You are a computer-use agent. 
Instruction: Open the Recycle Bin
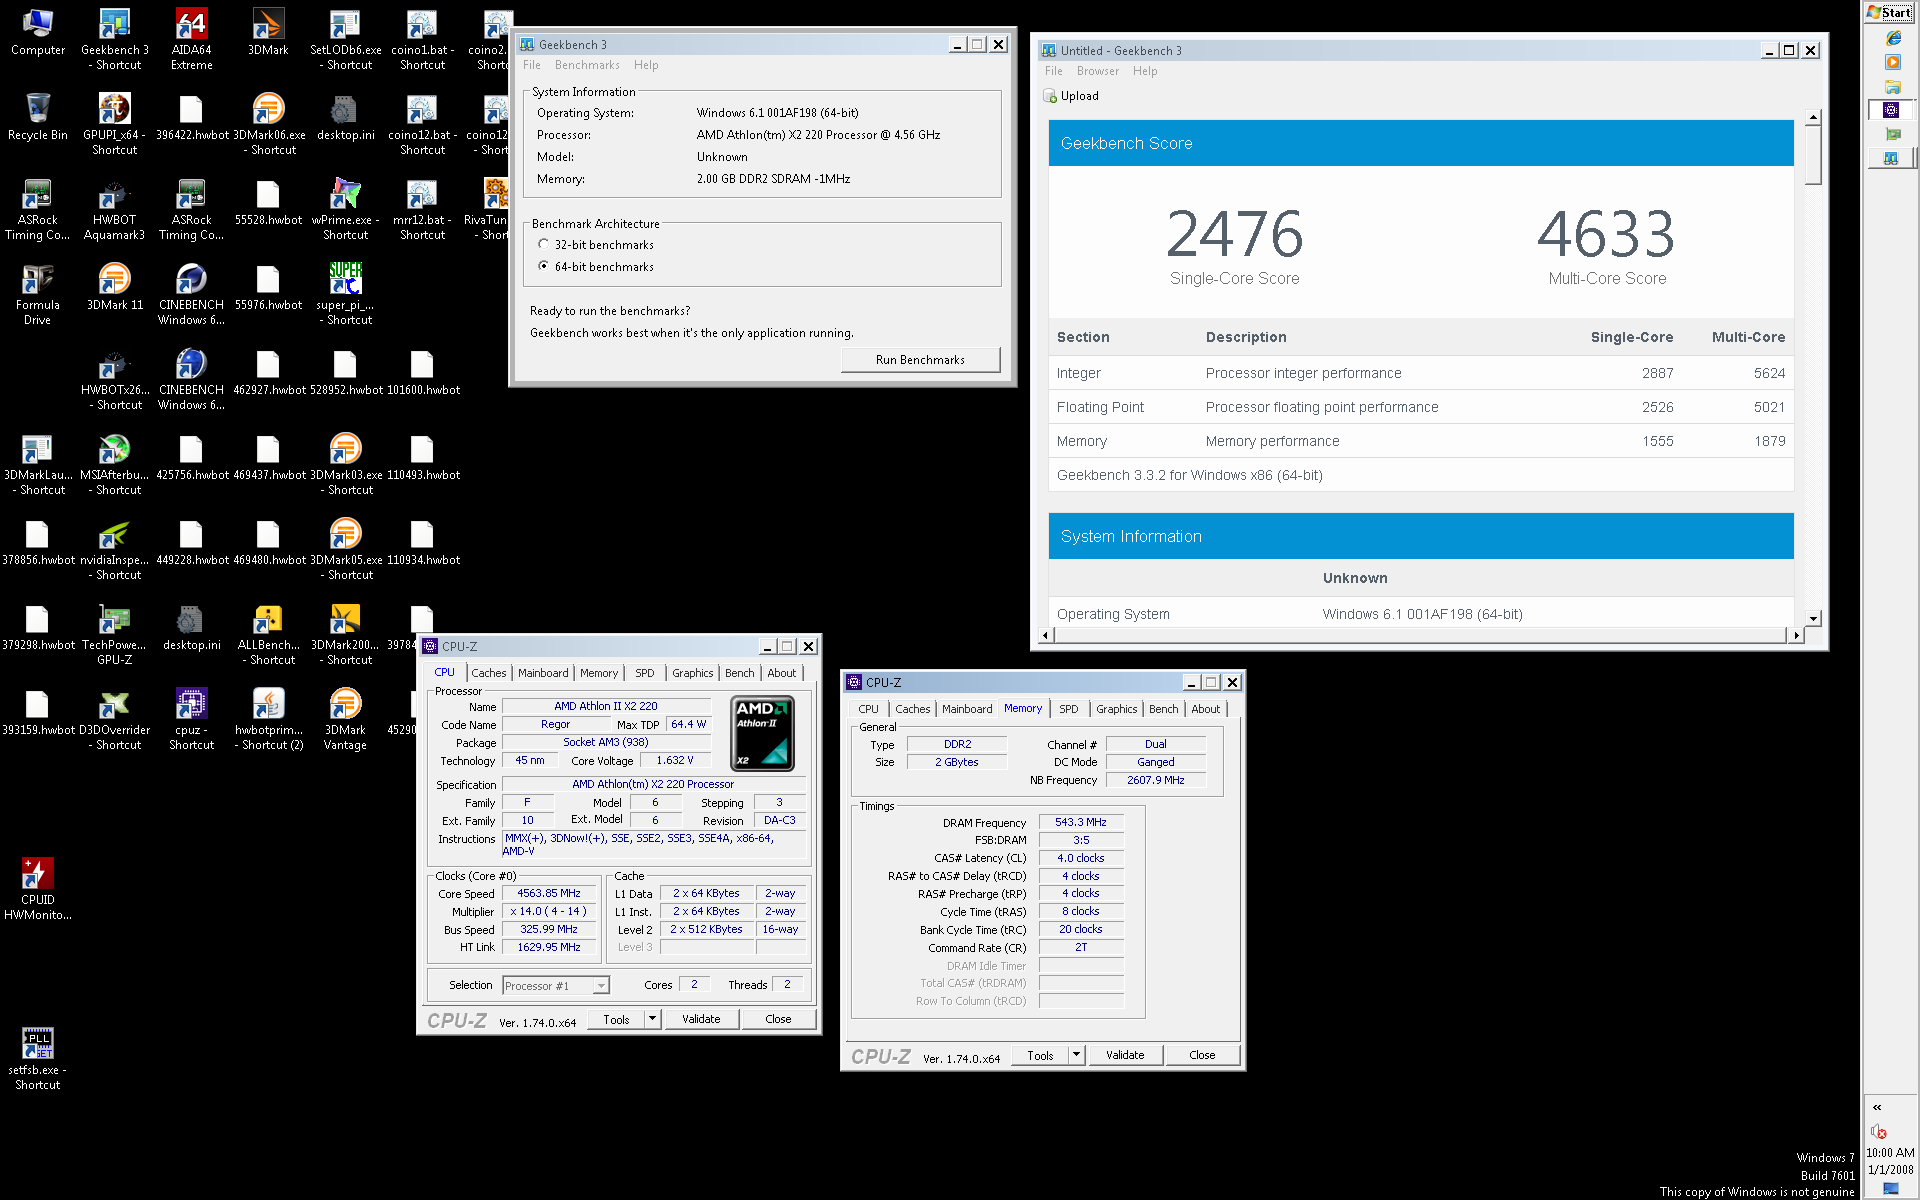(38, 117)
